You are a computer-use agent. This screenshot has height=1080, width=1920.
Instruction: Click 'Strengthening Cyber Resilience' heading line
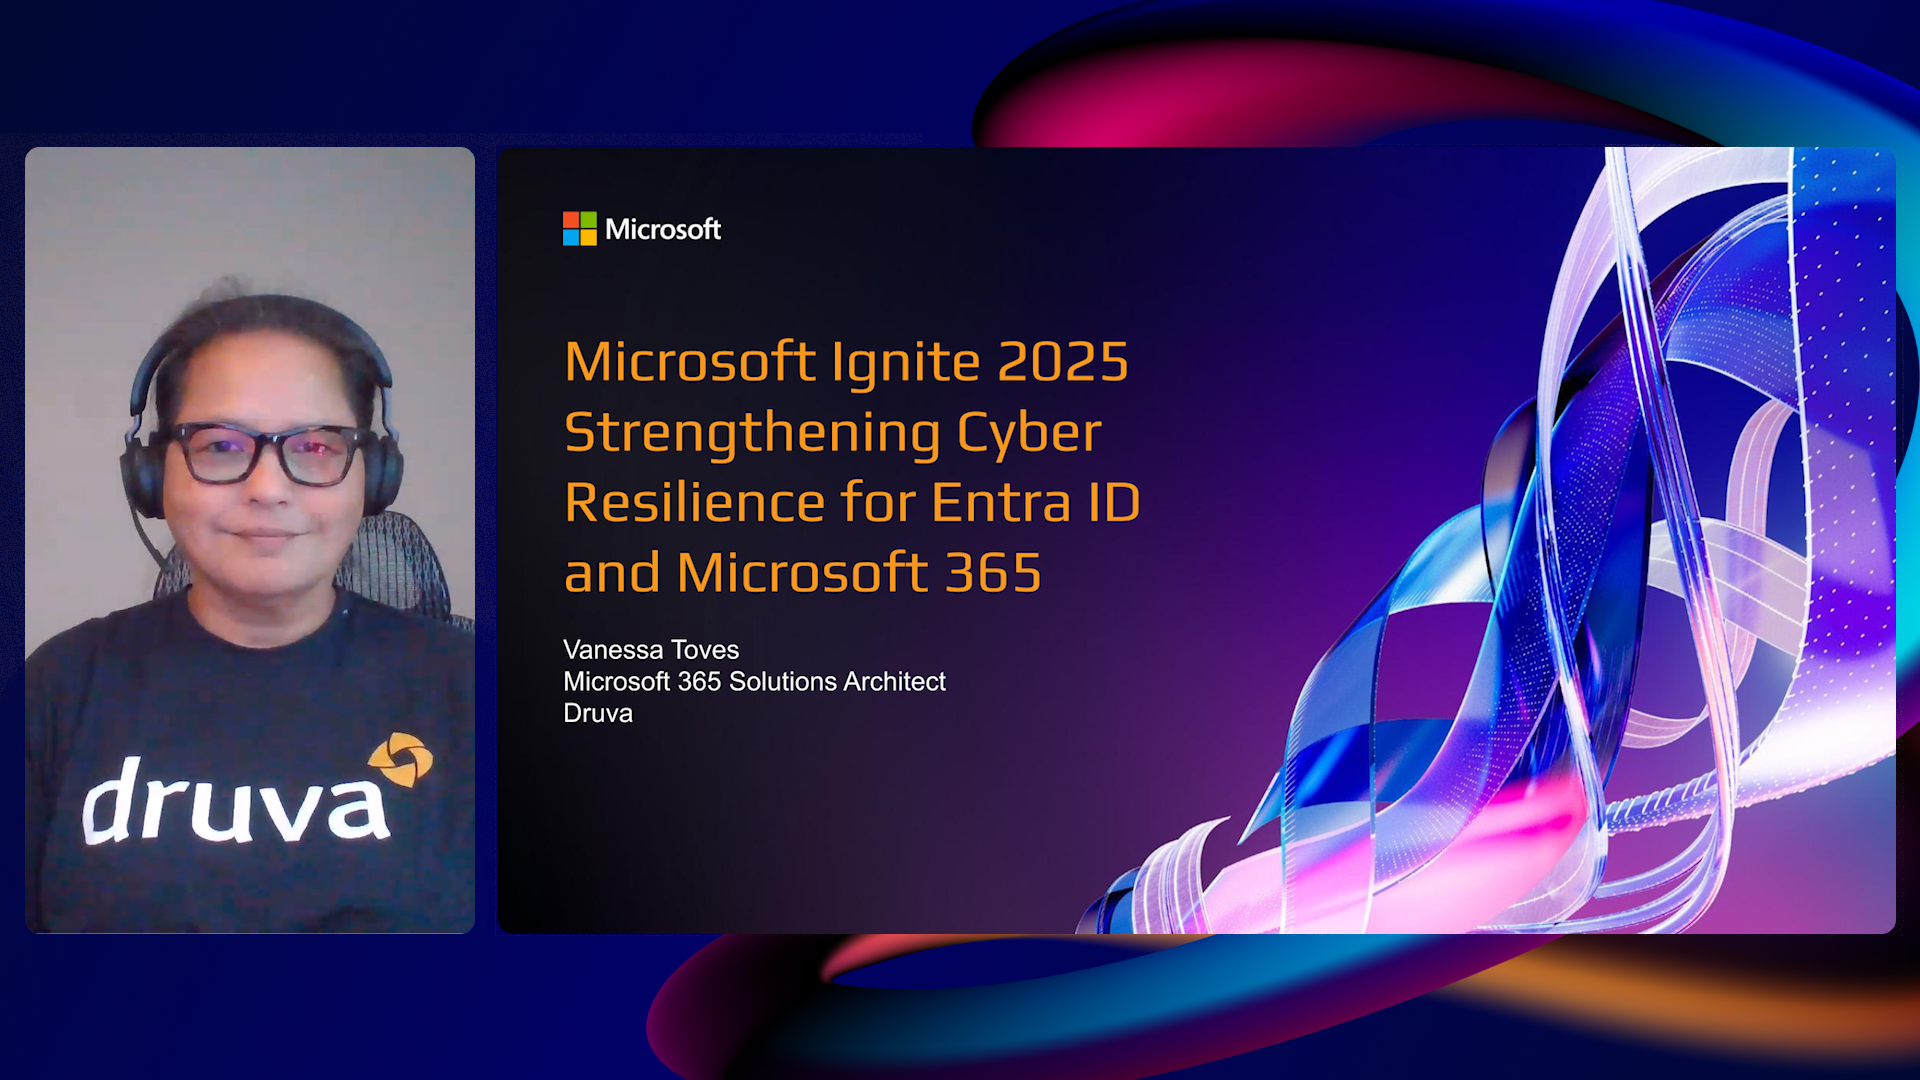(832, 432)
